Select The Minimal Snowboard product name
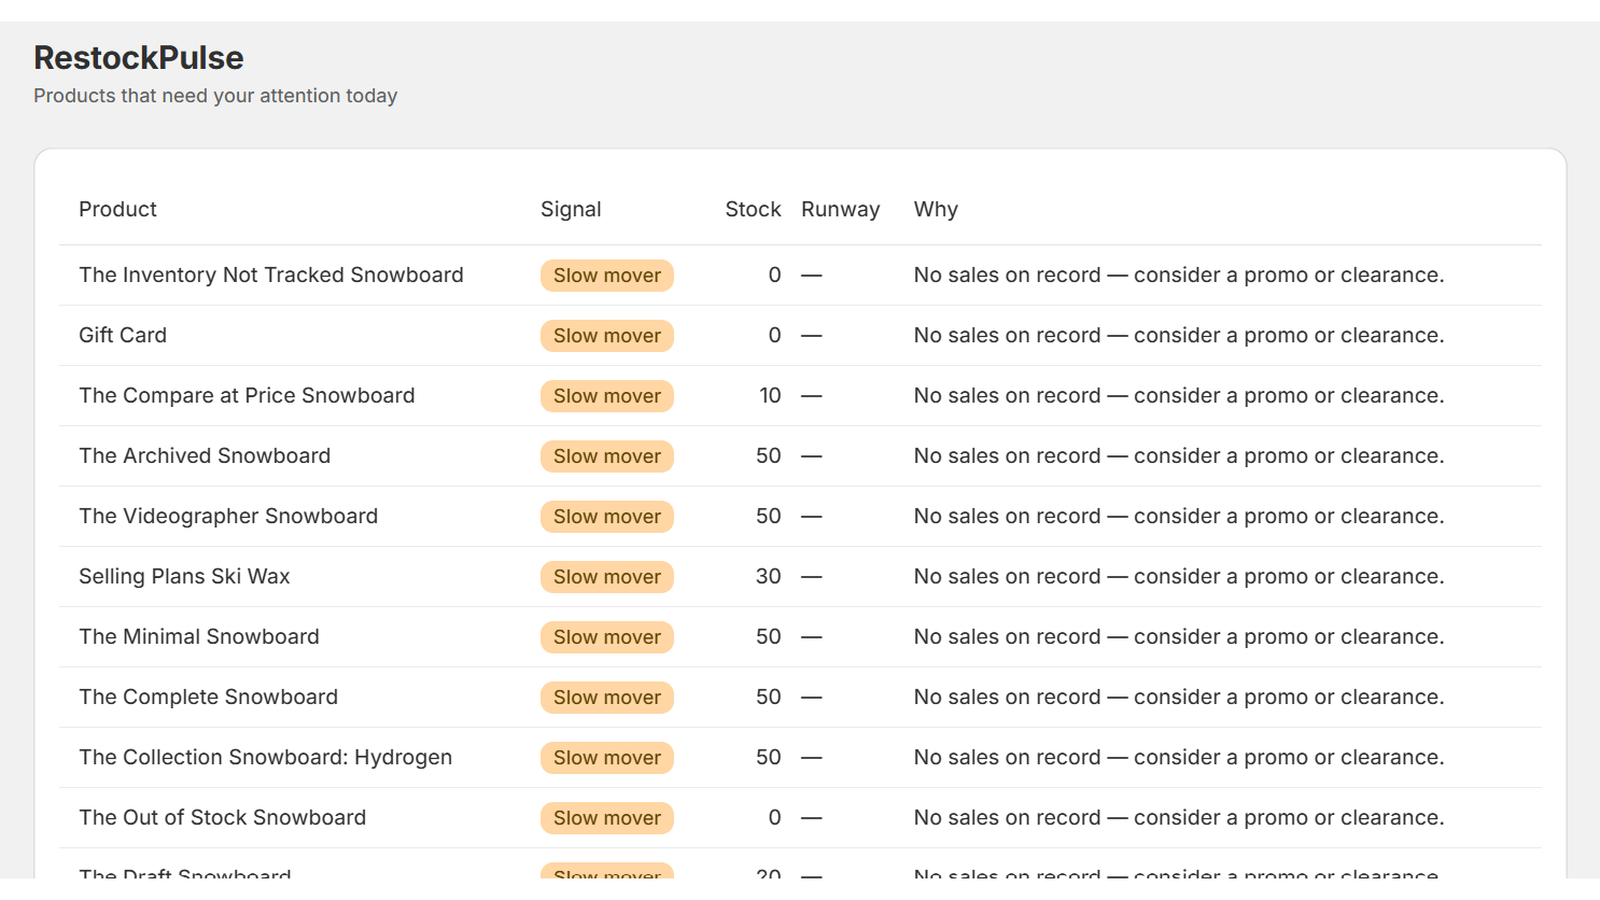 [x=199, y=637]
